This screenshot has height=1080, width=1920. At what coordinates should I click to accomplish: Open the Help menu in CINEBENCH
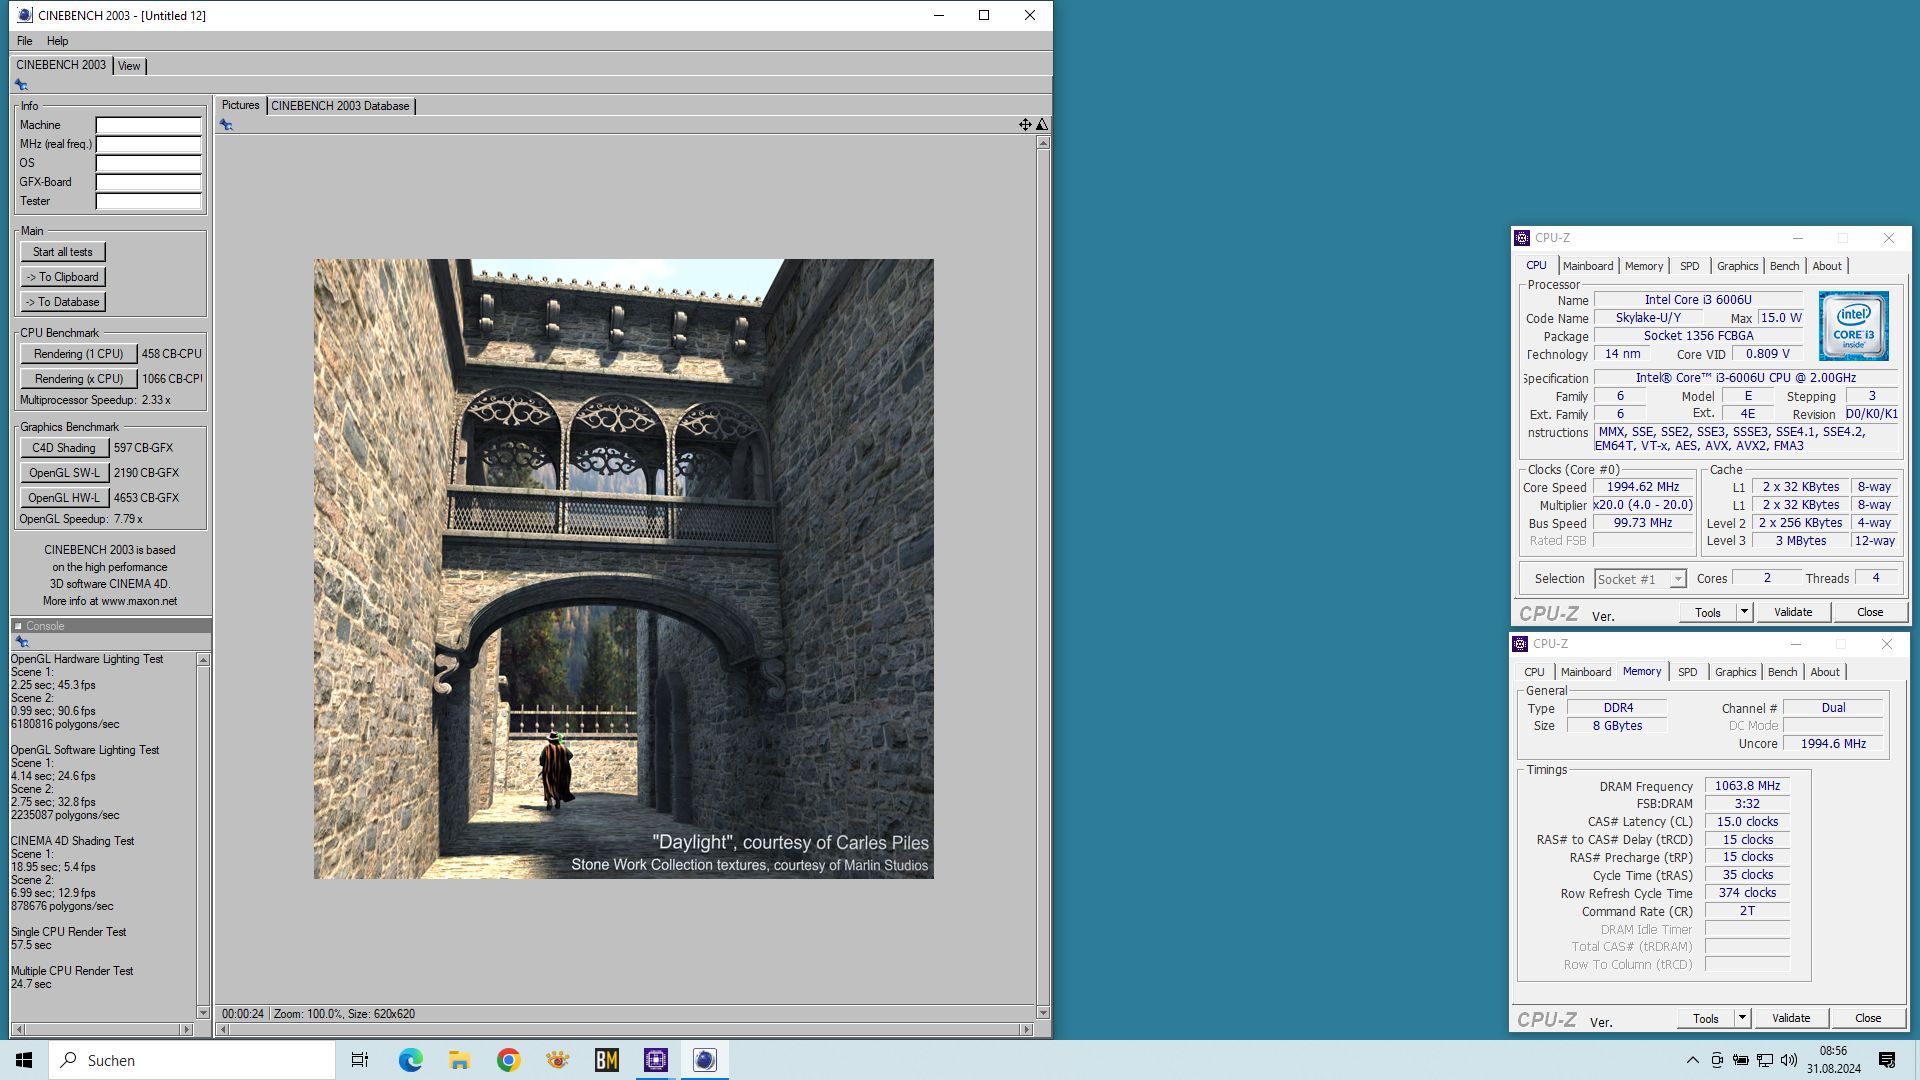tap(57, 41)
